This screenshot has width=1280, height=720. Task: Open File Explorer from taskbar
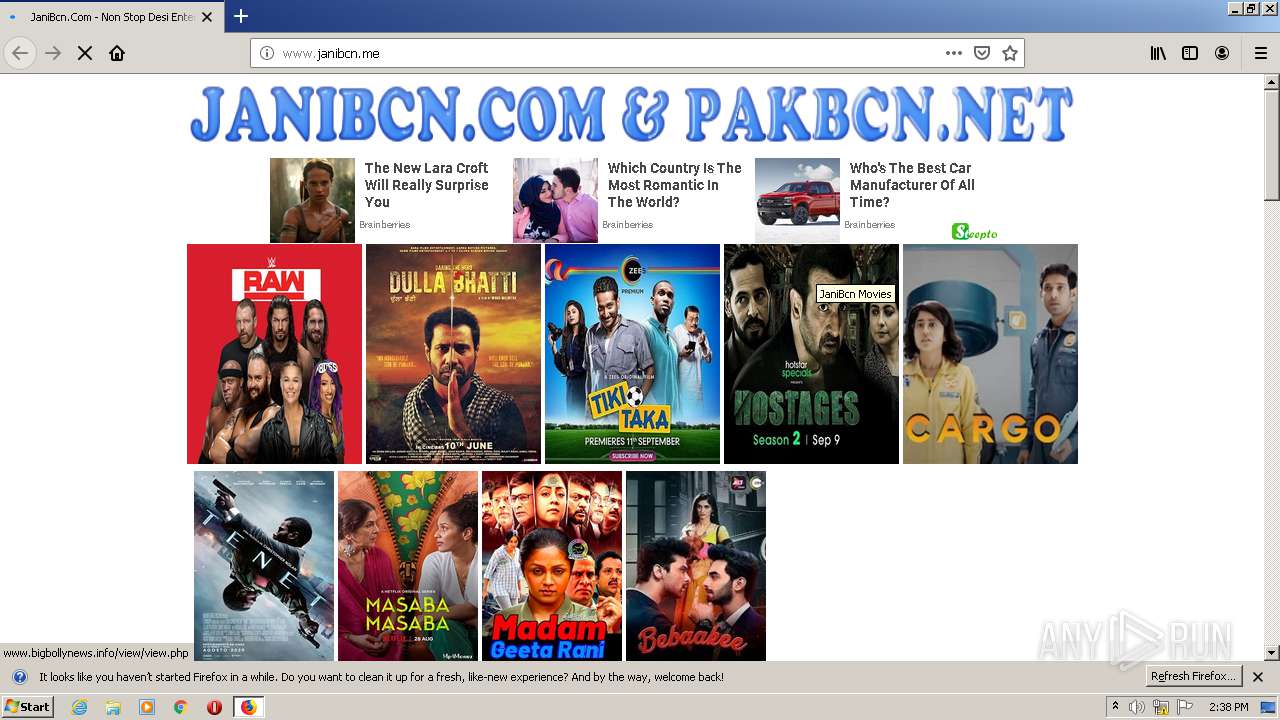113,707
